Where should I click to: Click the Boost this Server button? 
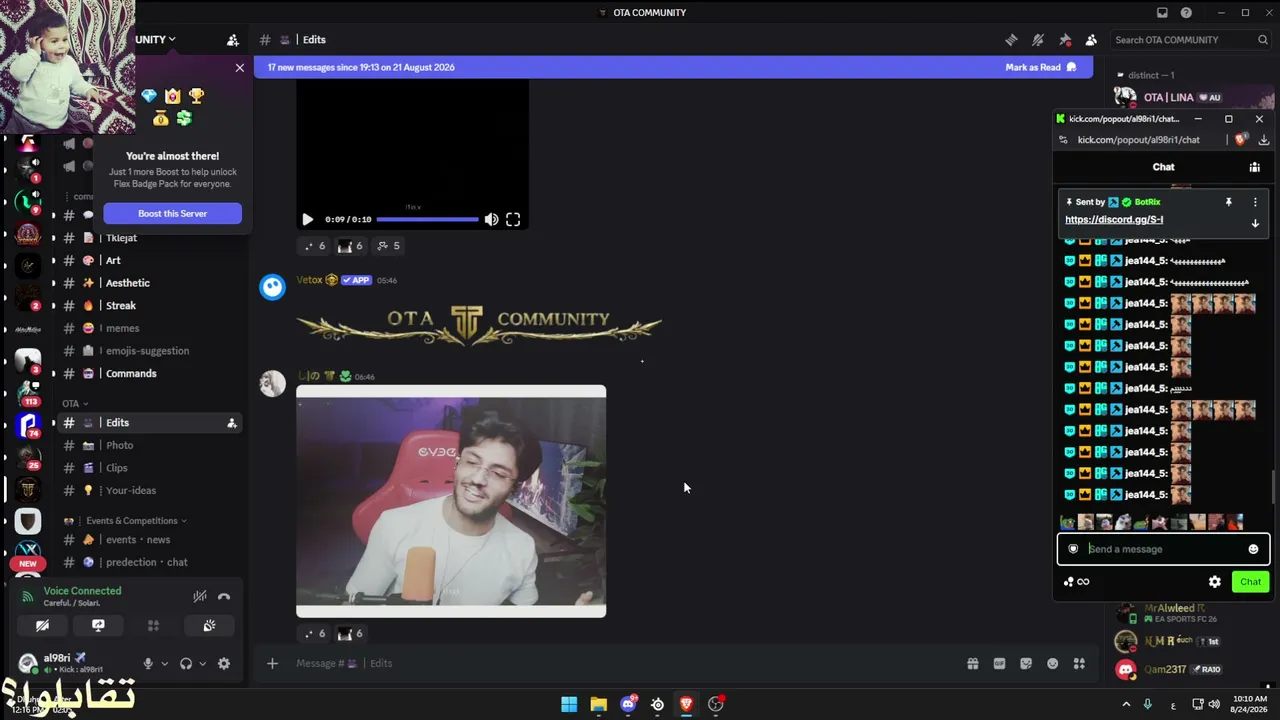pos(172,213)
